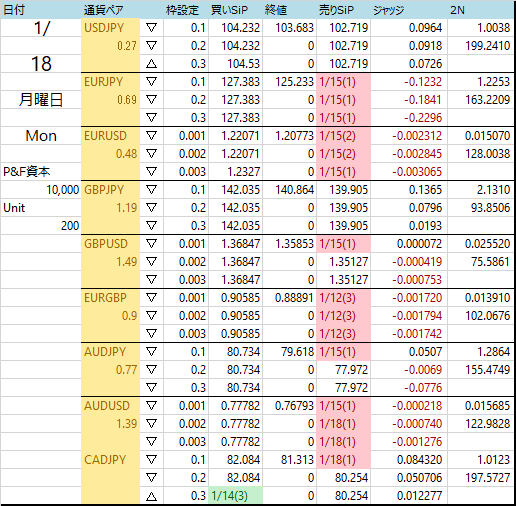Image resolution: width=516 pixels, height=506 pixels.
Task: Click the triangle in the row with judge -0.2296
Action: click(151, 118)
